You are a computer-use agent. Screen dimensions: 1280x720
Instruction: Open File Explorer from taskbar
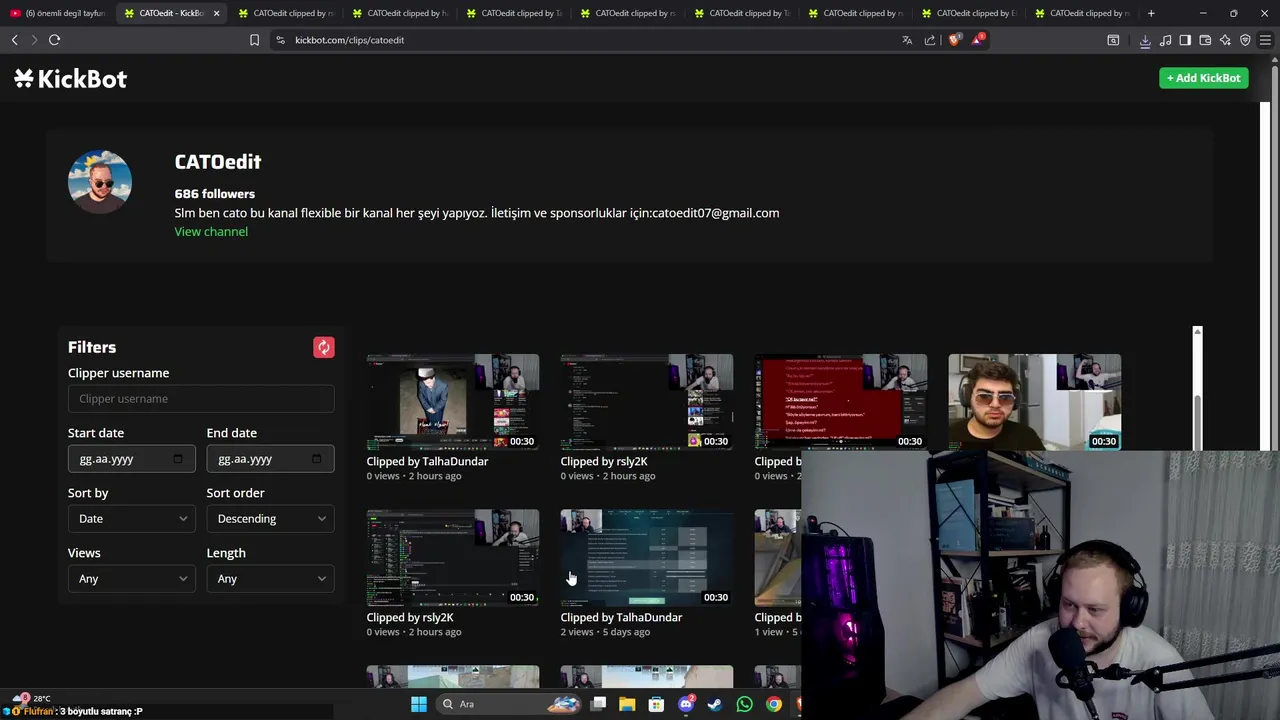coord(627,704)
